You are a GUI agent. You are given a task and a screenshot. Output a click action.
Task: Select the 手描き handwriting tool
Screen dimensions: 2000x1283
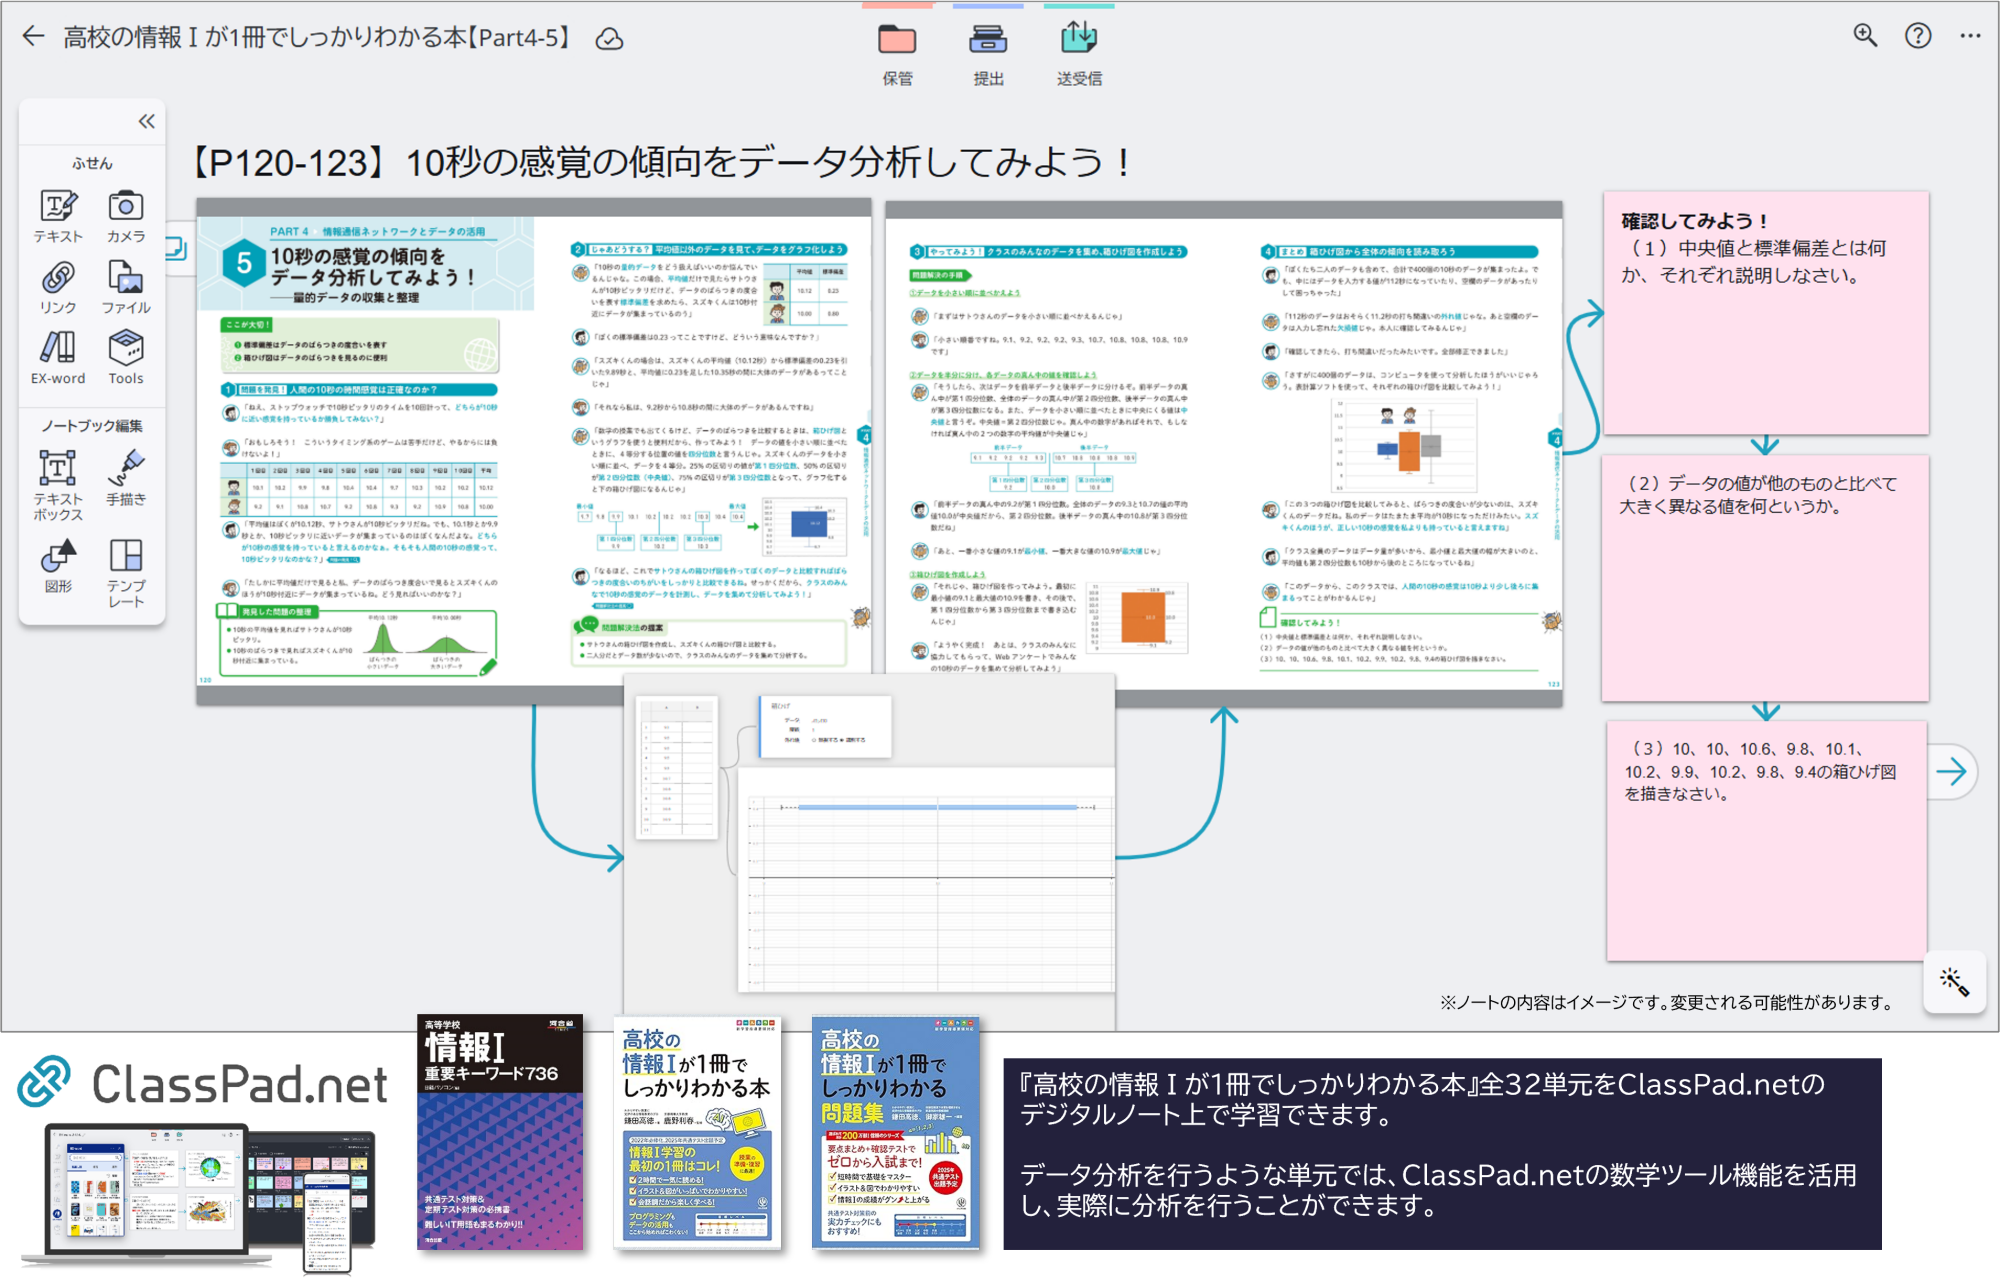126,478
